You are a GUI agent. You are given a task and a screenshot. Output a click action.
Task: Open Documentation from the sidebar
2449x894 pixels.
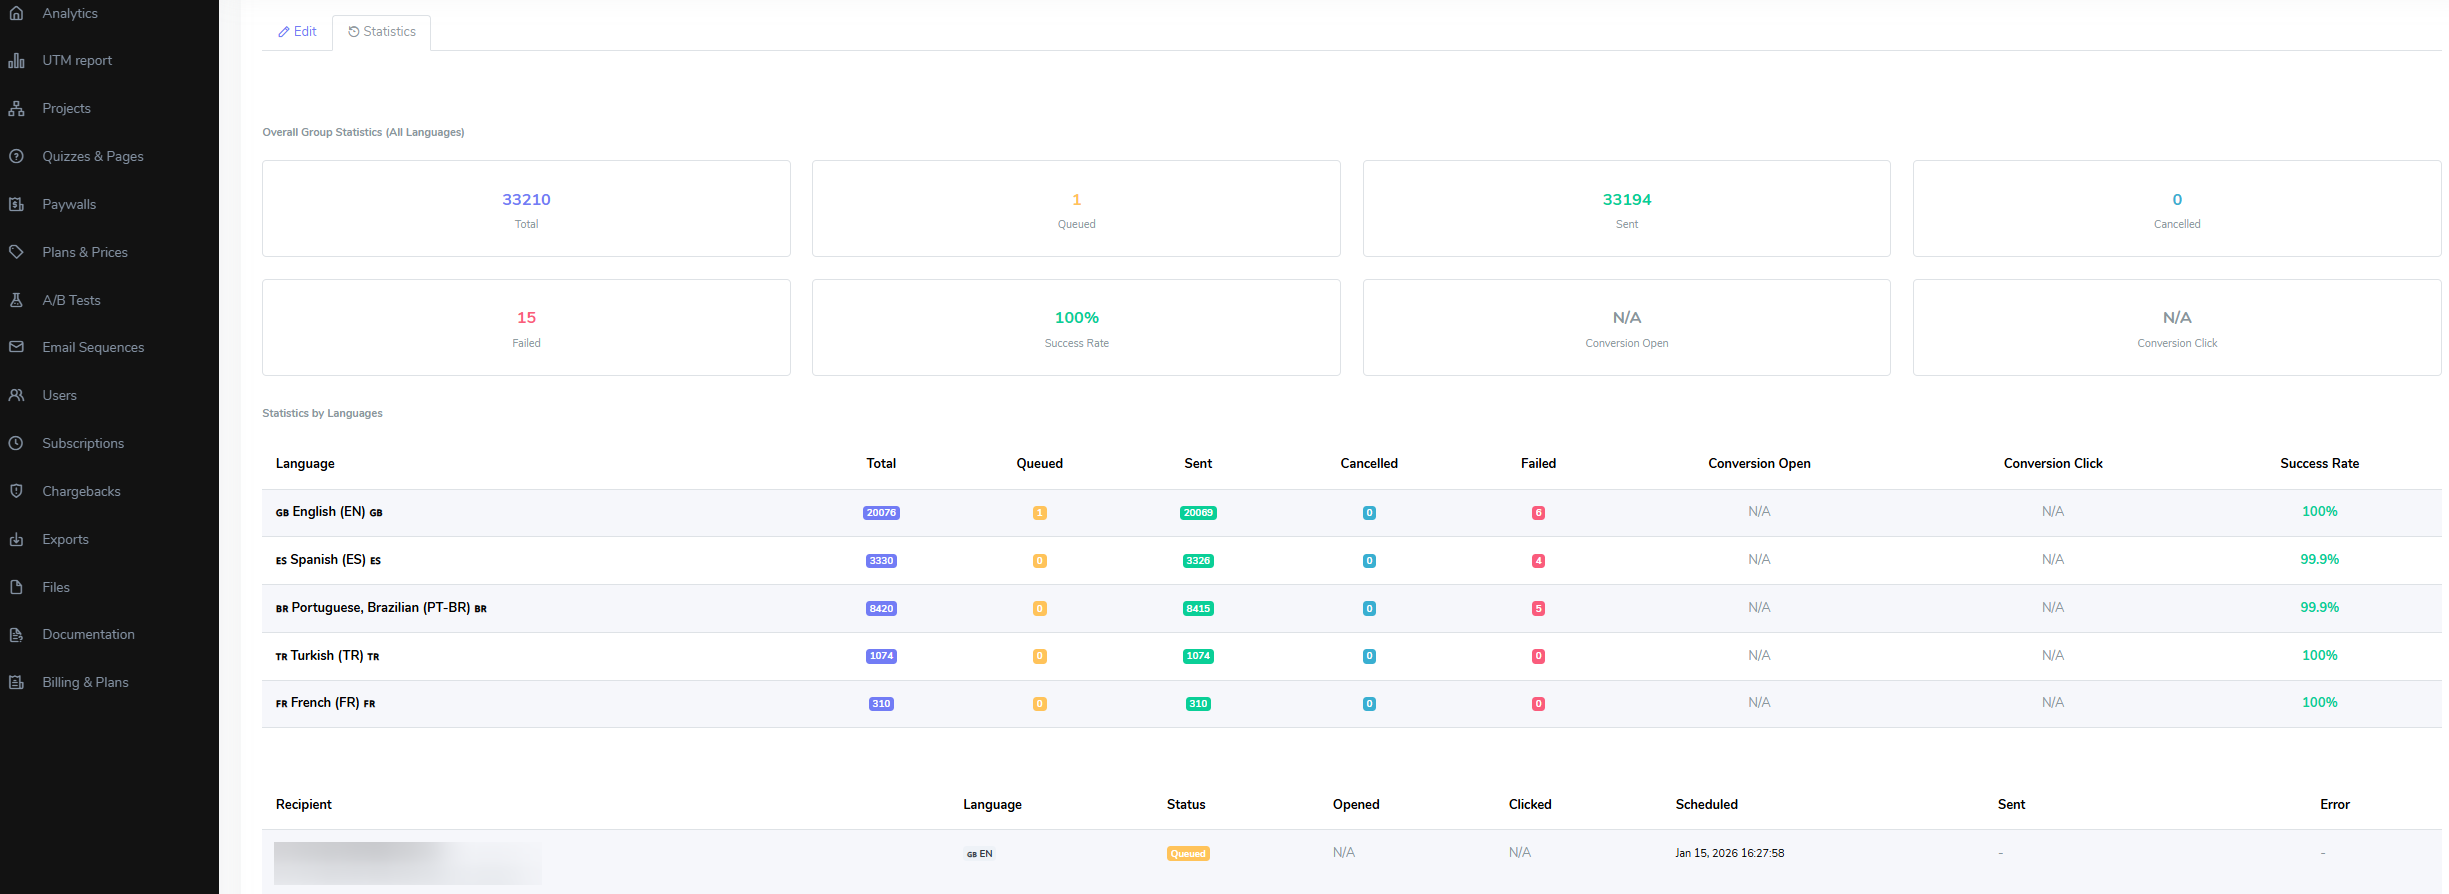click(88, 634)
